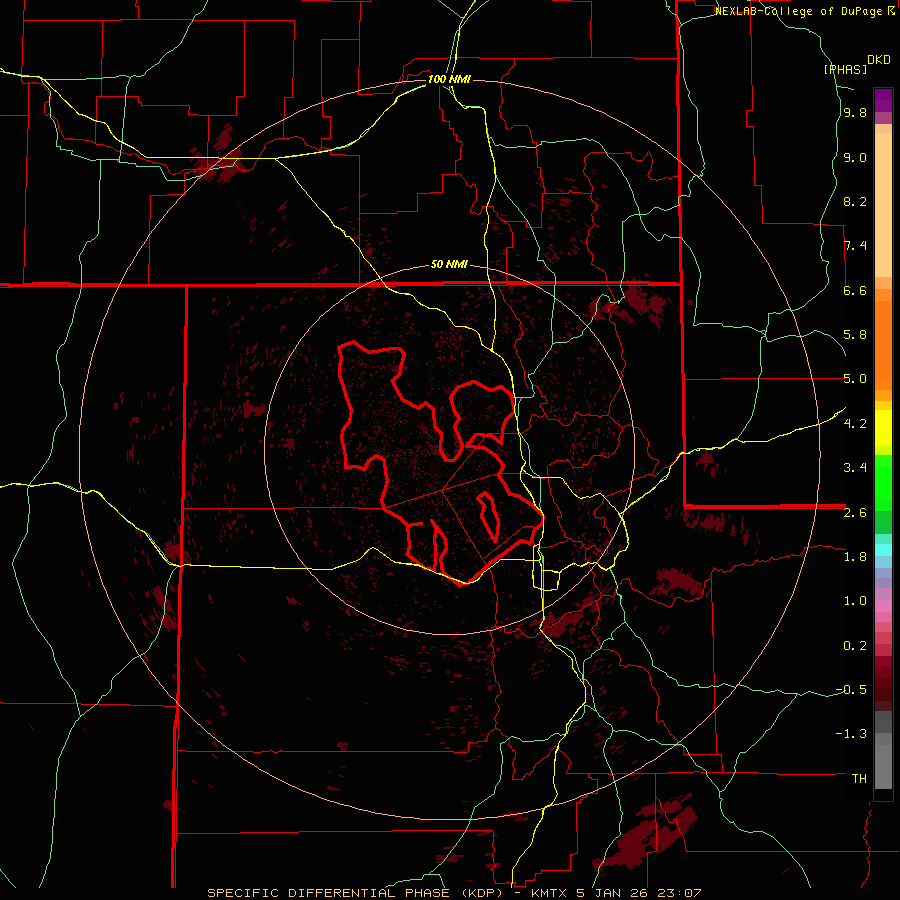This screenshot has height=900, width=900.
Task: Click the "50 NMI" range ring label
Action: coord(449,265)
